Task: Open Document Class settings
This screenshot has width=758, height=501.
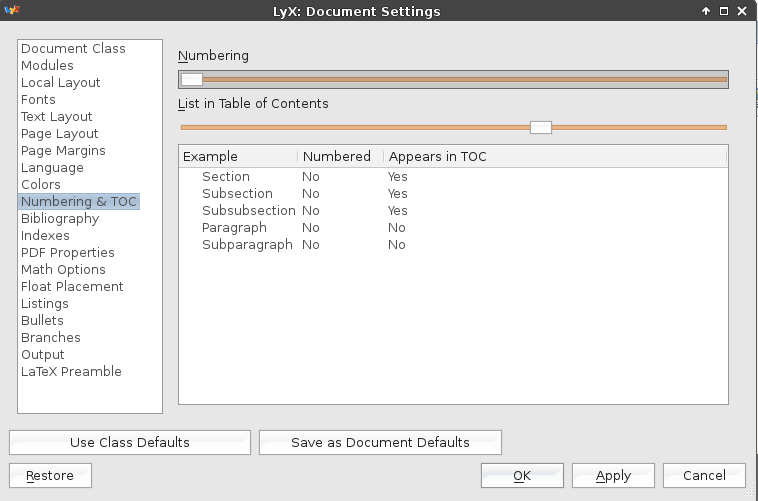Action: click(73, 48)
